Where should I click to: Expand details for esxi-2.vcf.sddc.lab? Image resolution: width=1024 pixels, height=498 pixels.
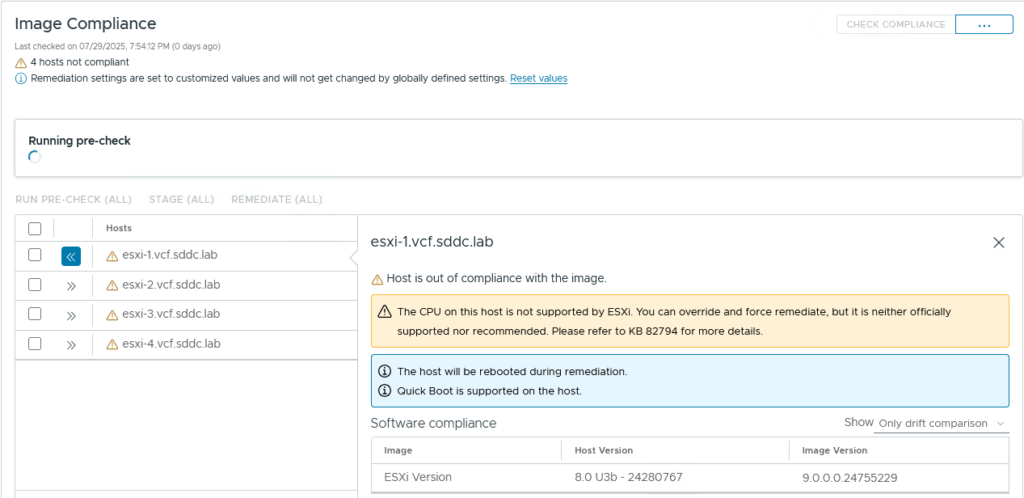click(71, 285)
